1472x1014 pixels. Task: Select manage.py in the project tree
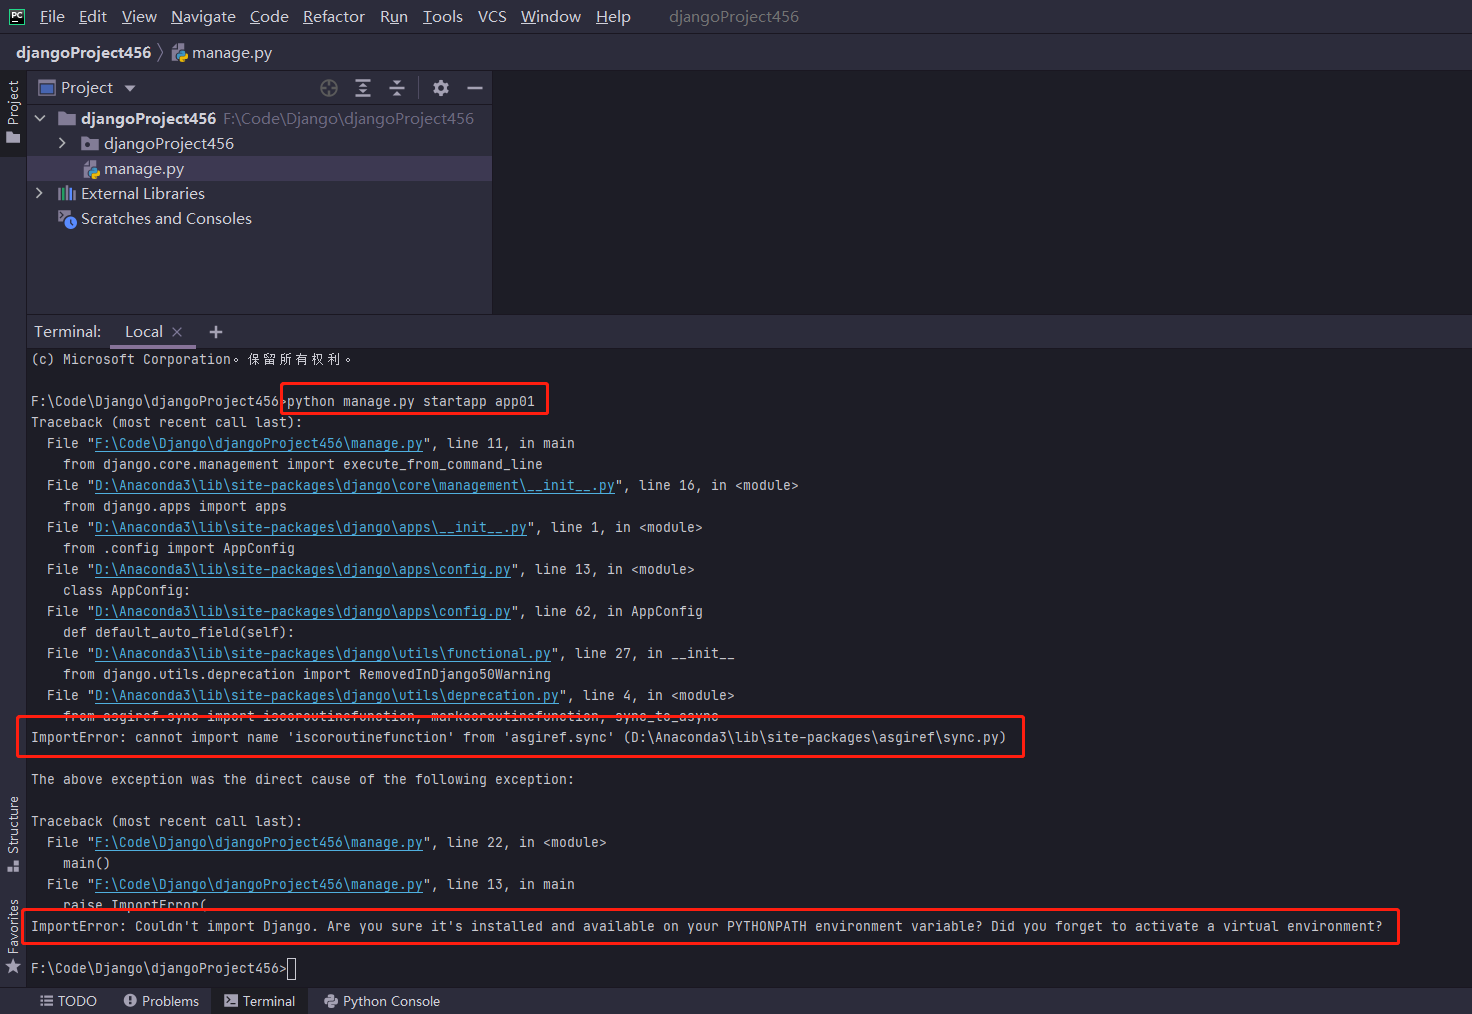point(259,169)
